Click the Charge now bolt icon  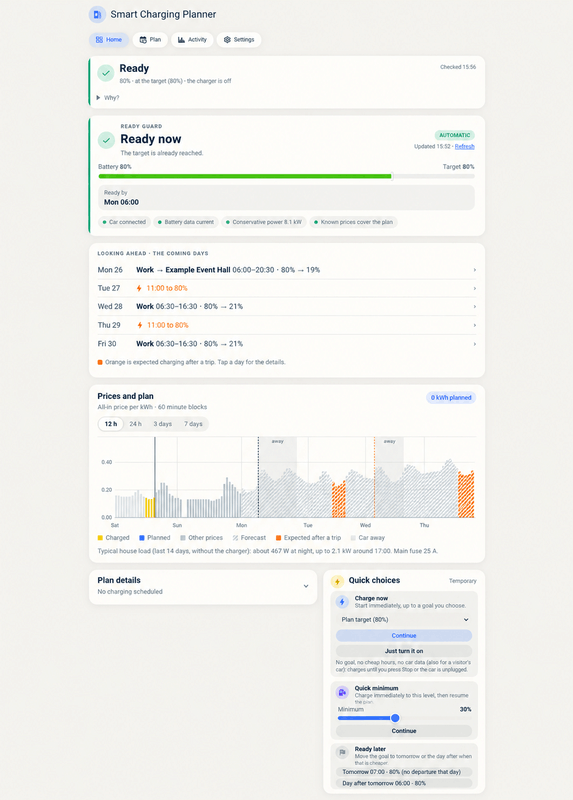(x=342, y=602)
